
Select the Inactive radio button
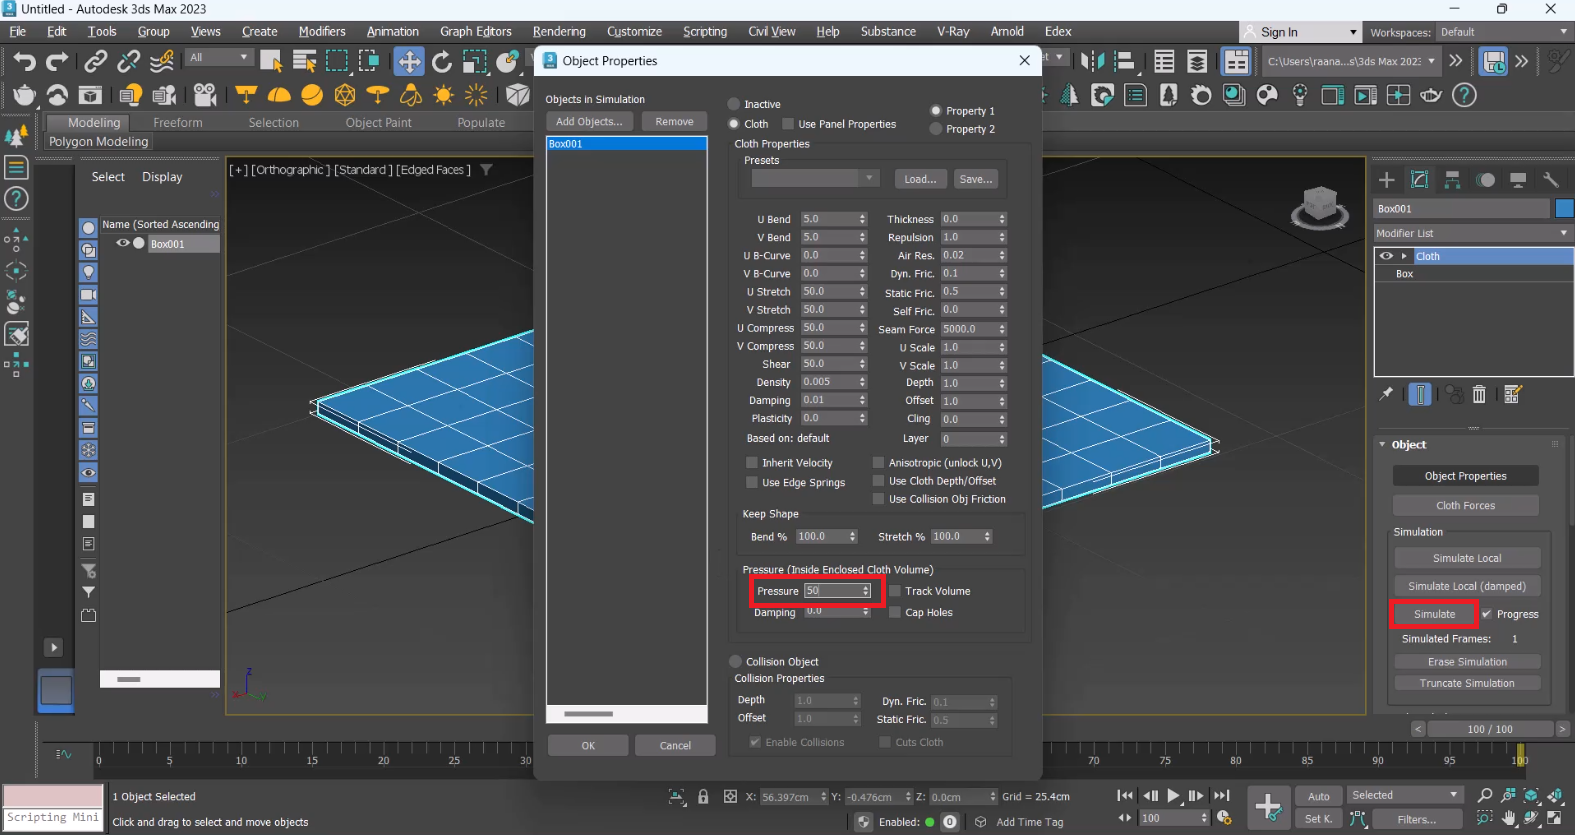735,104
